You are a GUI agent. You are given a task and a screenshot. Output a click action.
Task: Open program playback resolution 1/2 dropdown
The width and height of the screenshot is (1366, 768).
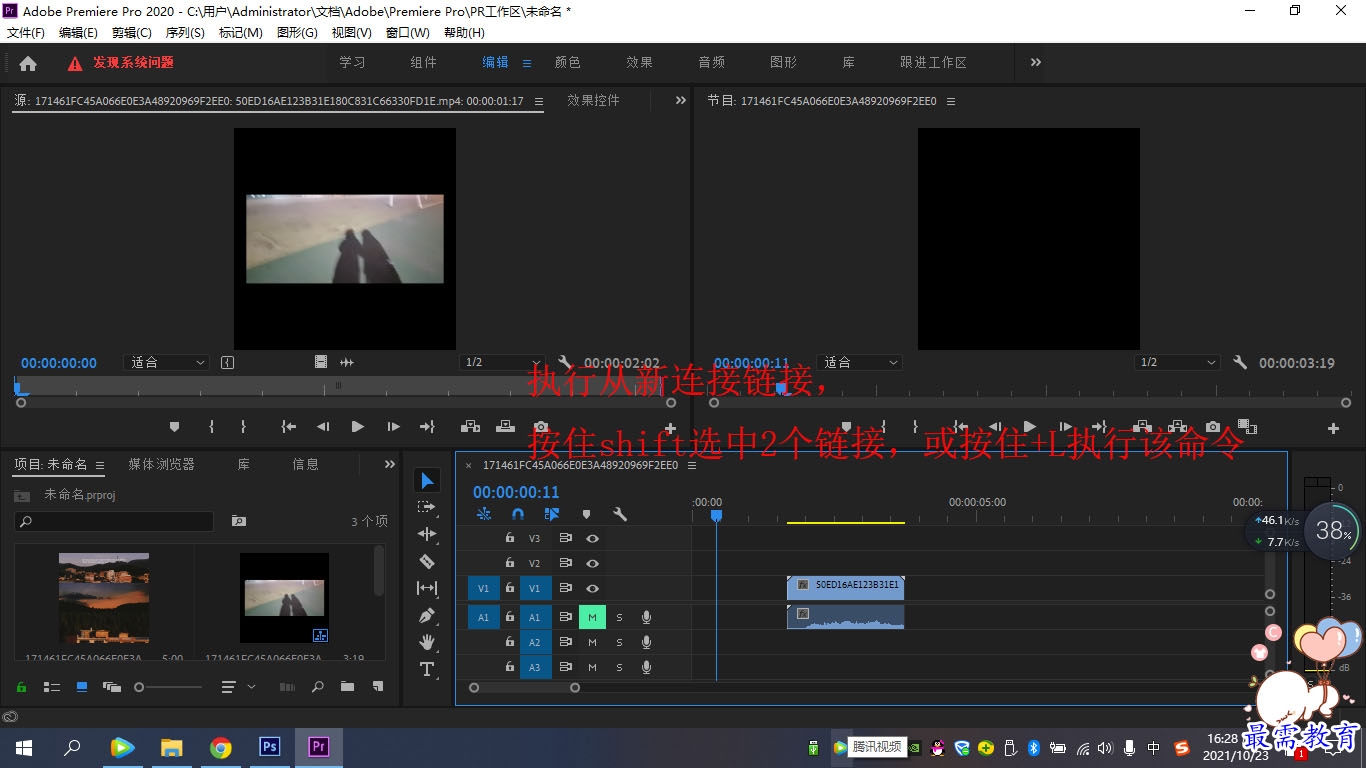coord(1178,362)
